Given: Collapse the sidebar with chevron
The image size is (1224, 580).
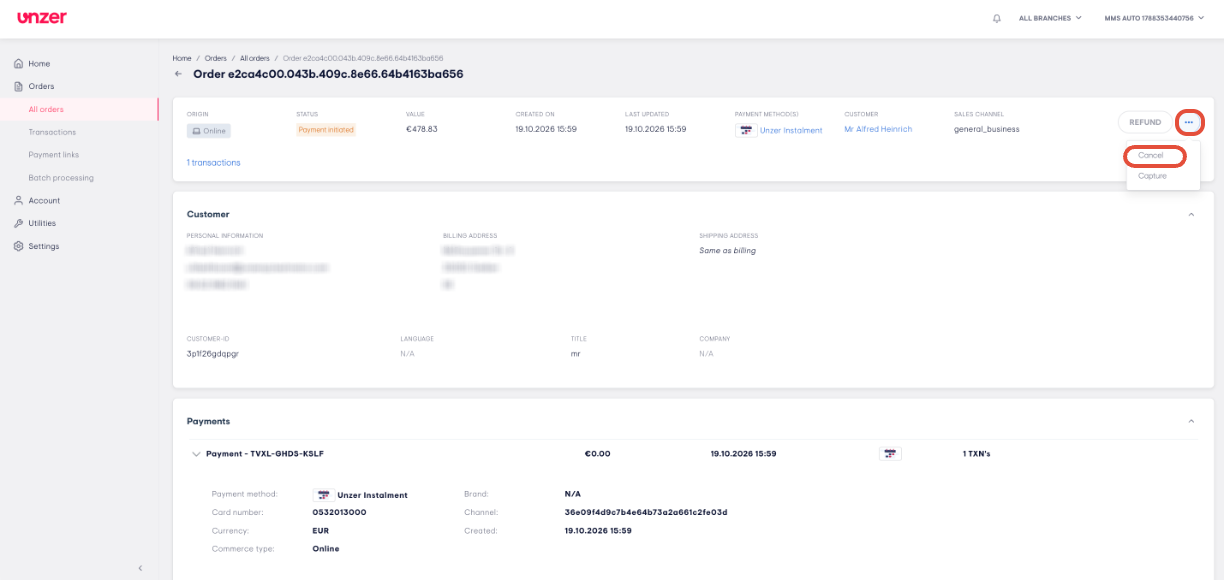Looking at the screenshot, I should (x=140, y=568).
